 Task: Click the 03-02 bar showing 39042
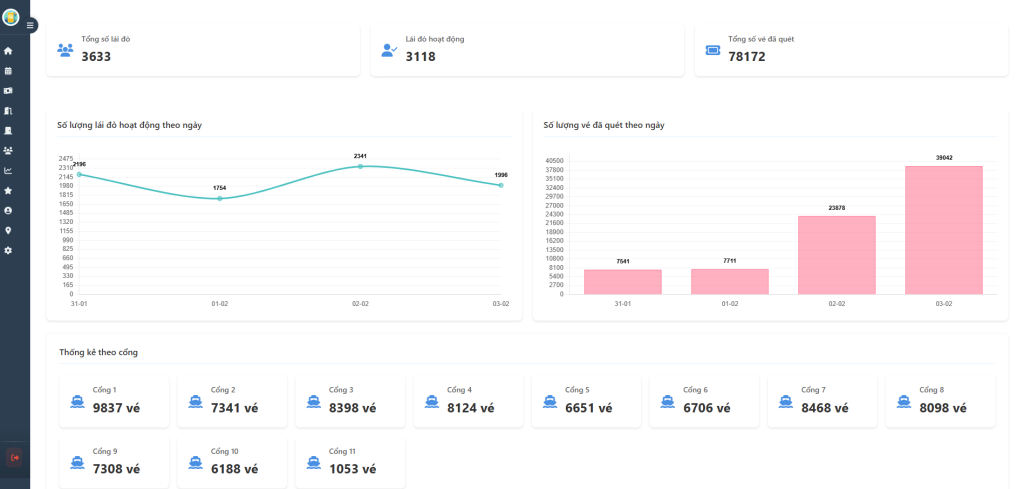click(944, 230)
